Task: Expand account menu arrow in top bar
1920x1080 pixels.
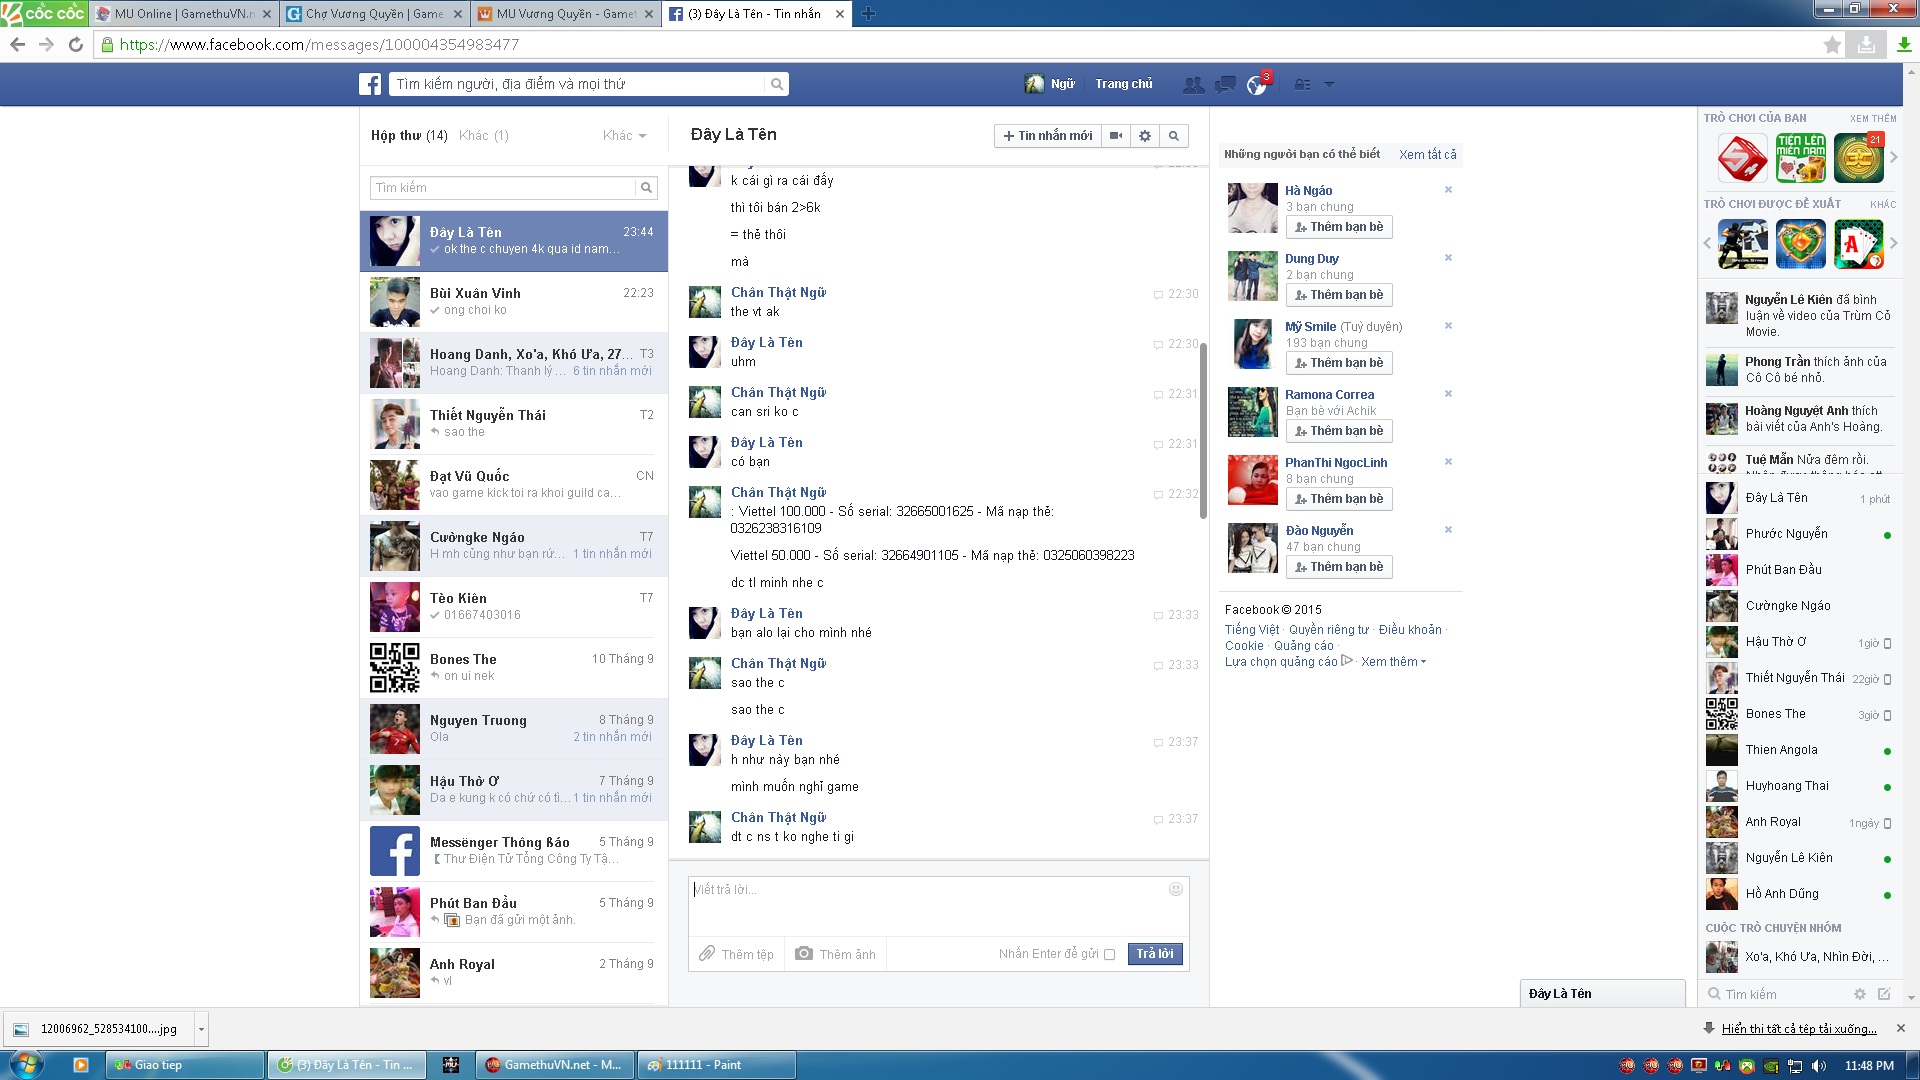Action: click(x=1329, y=85)
